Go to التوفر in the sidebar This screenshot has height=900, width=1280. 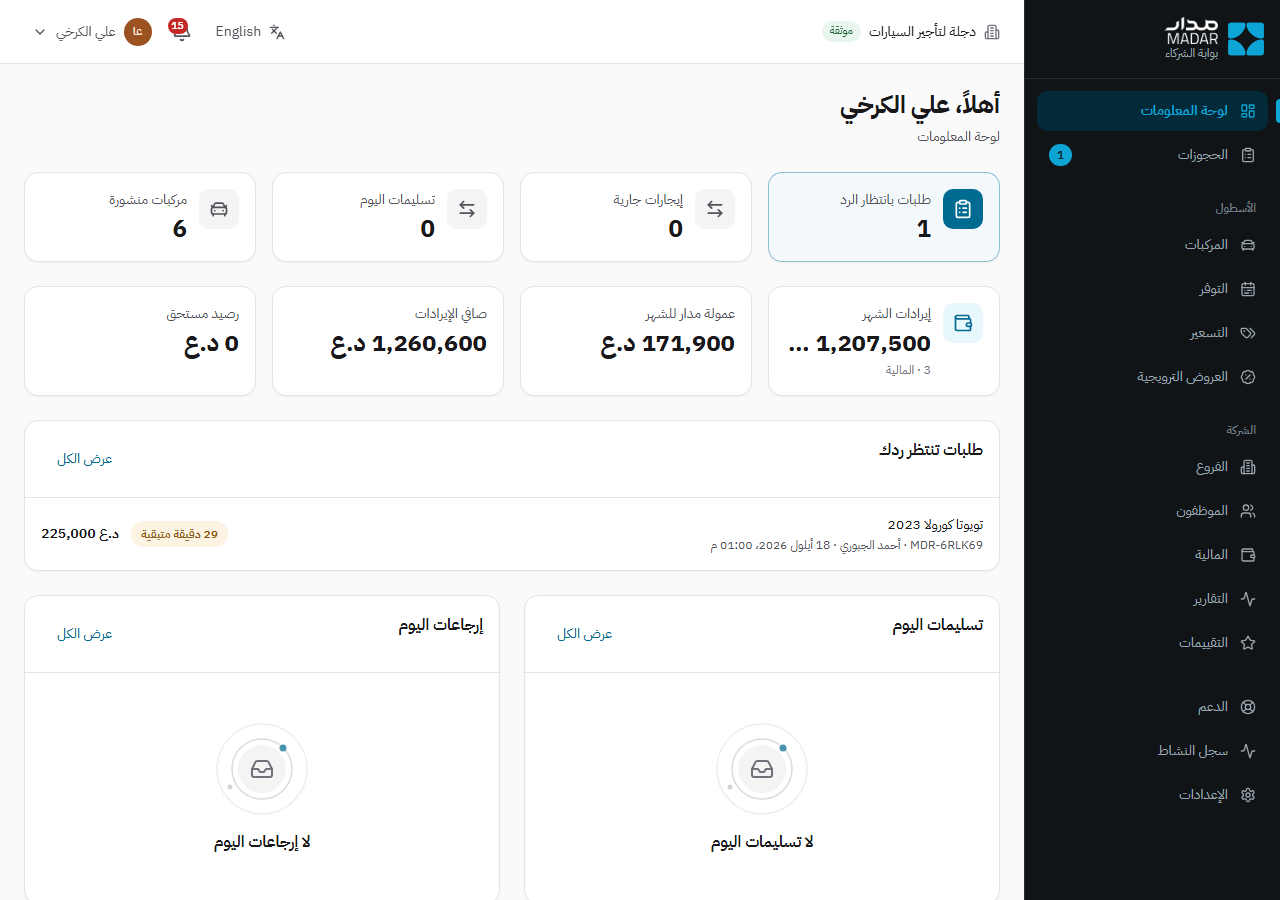(1152, 289)
